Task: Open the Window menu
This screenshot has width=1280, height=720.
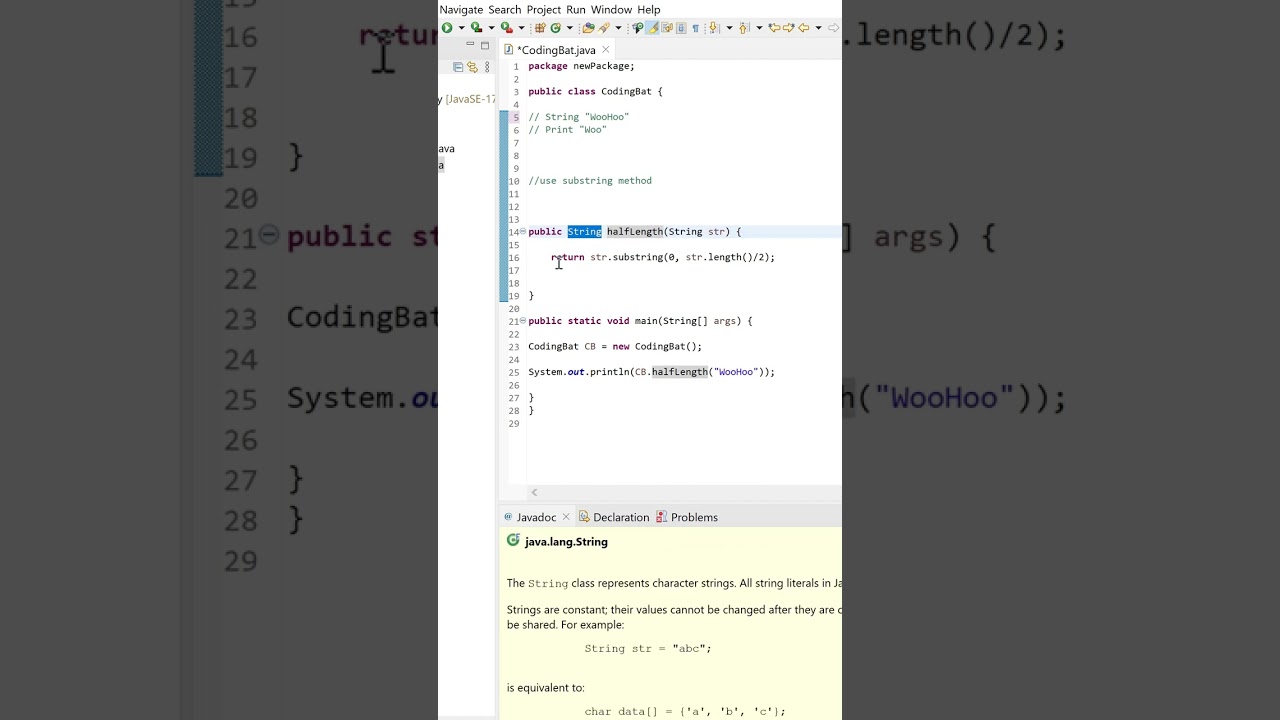Action: pos(611,9)
